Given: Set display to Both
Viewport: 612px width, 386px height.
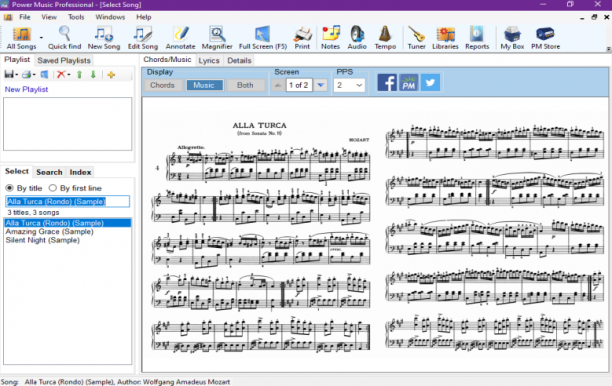Looking at the screenshot, I should [x=245, y=85].
